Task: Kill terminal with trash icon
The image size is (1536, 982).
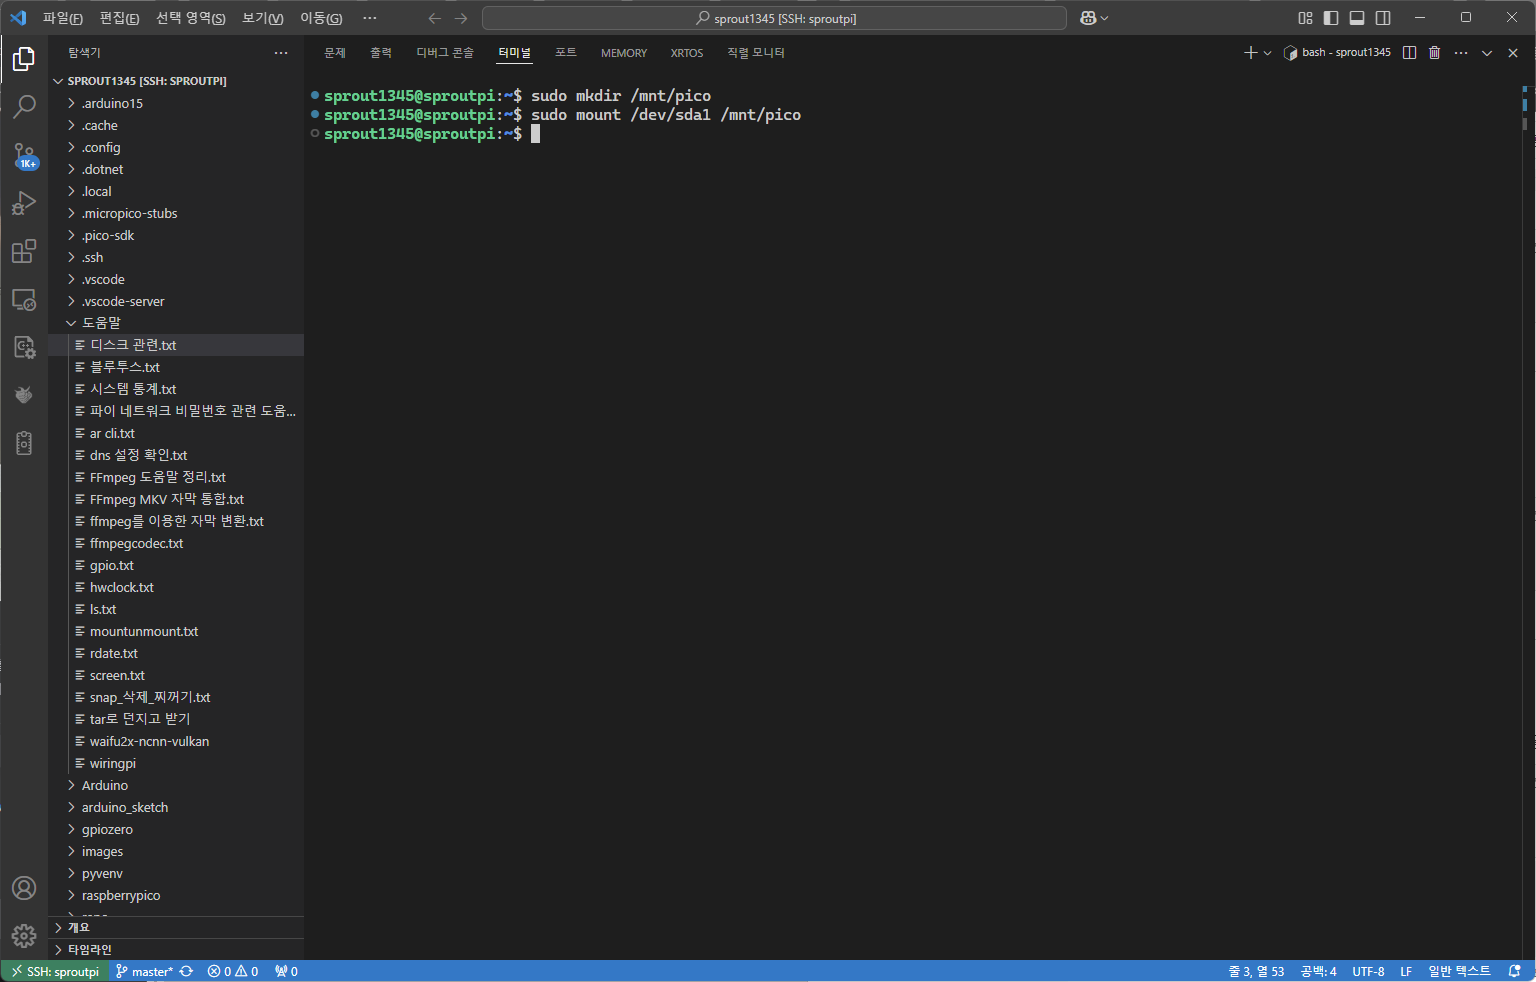Action: pos(1434,53)
